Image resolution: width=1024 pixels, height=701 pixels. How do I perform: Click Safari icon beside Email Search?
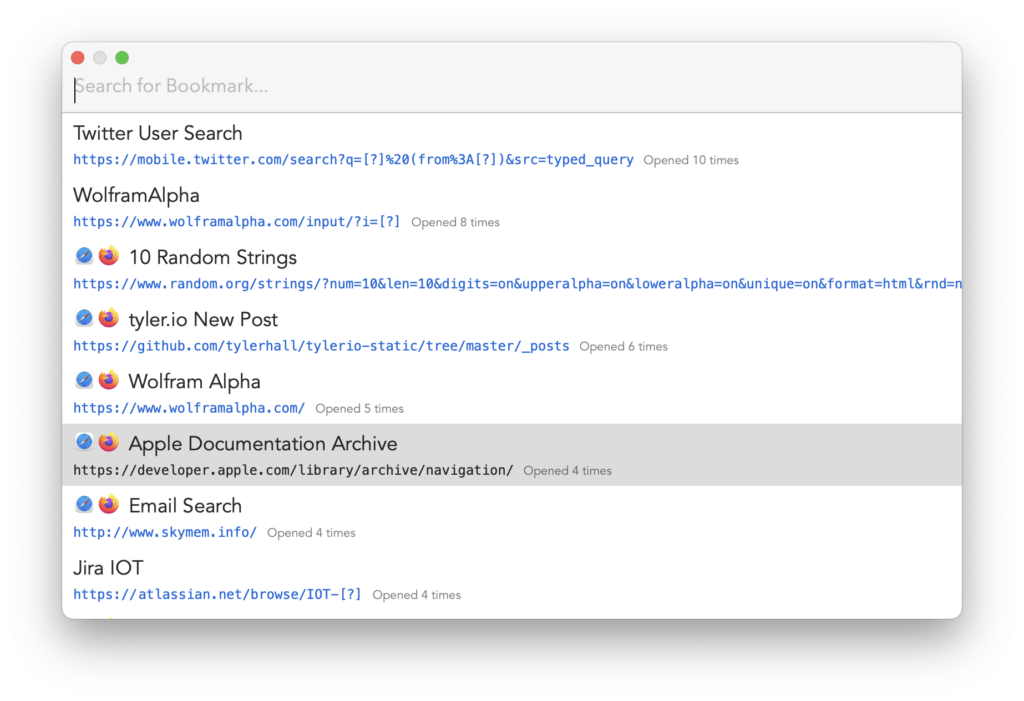coord(84,504)
